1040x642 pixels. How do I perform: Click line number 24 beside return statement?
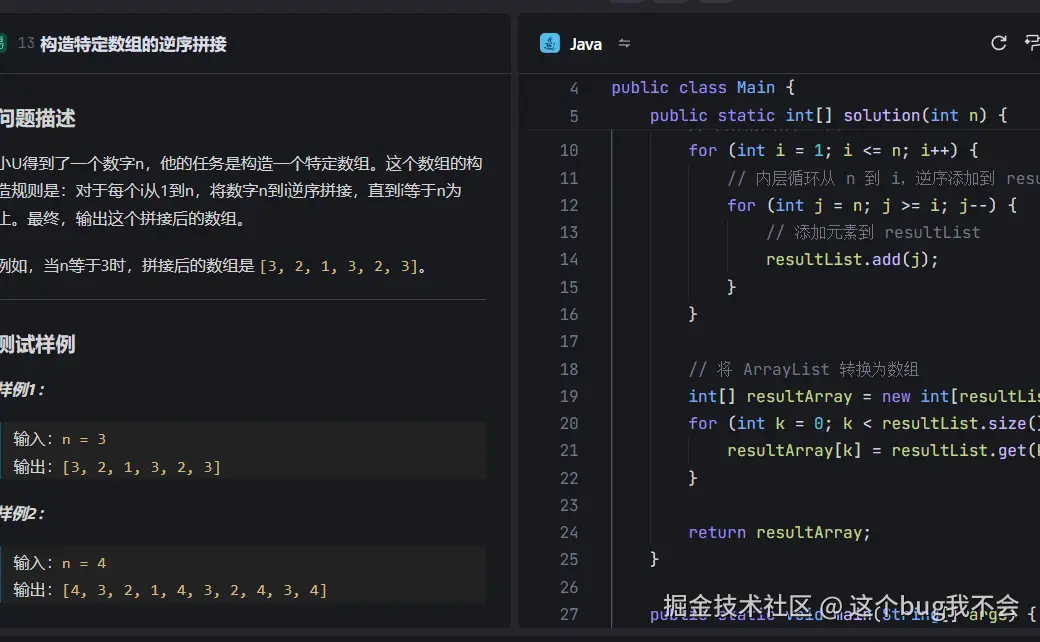click(568, 532)
